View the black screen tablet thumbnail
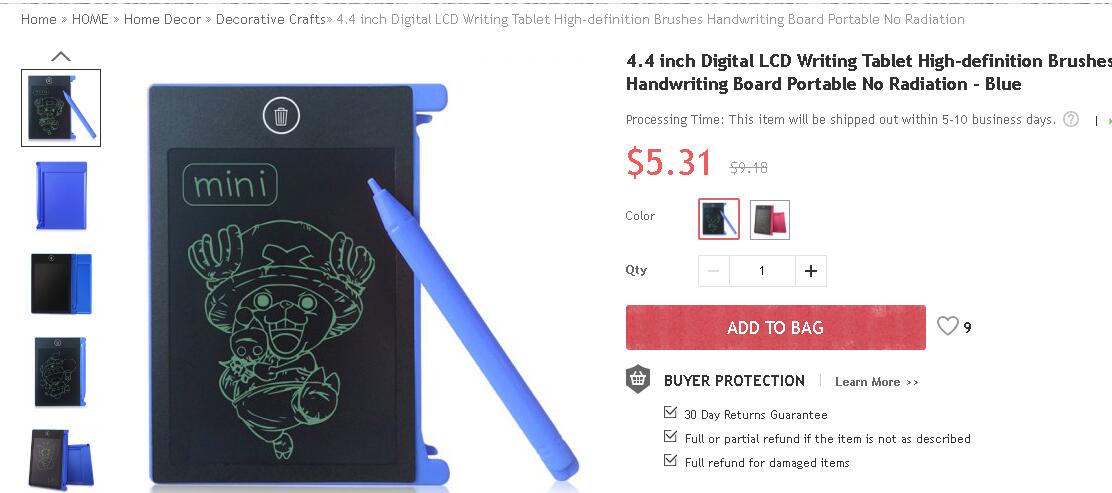Screen dimensions: 1112x493 [61, 284]
